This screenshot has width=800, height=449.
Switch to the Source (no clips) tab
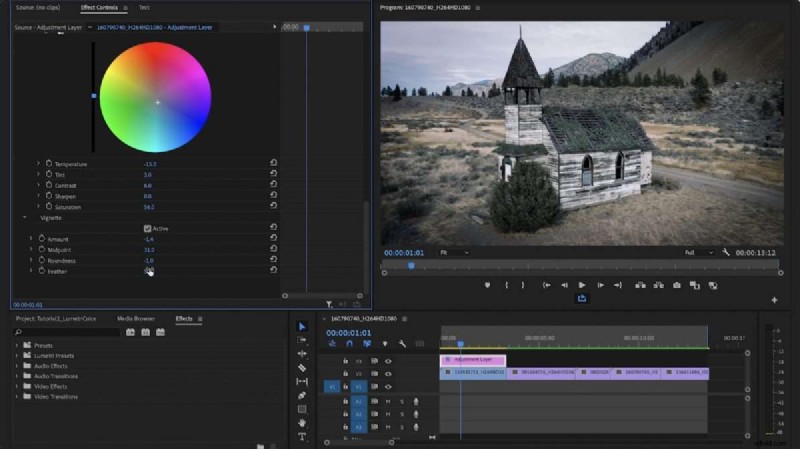(x=38, y=8)
